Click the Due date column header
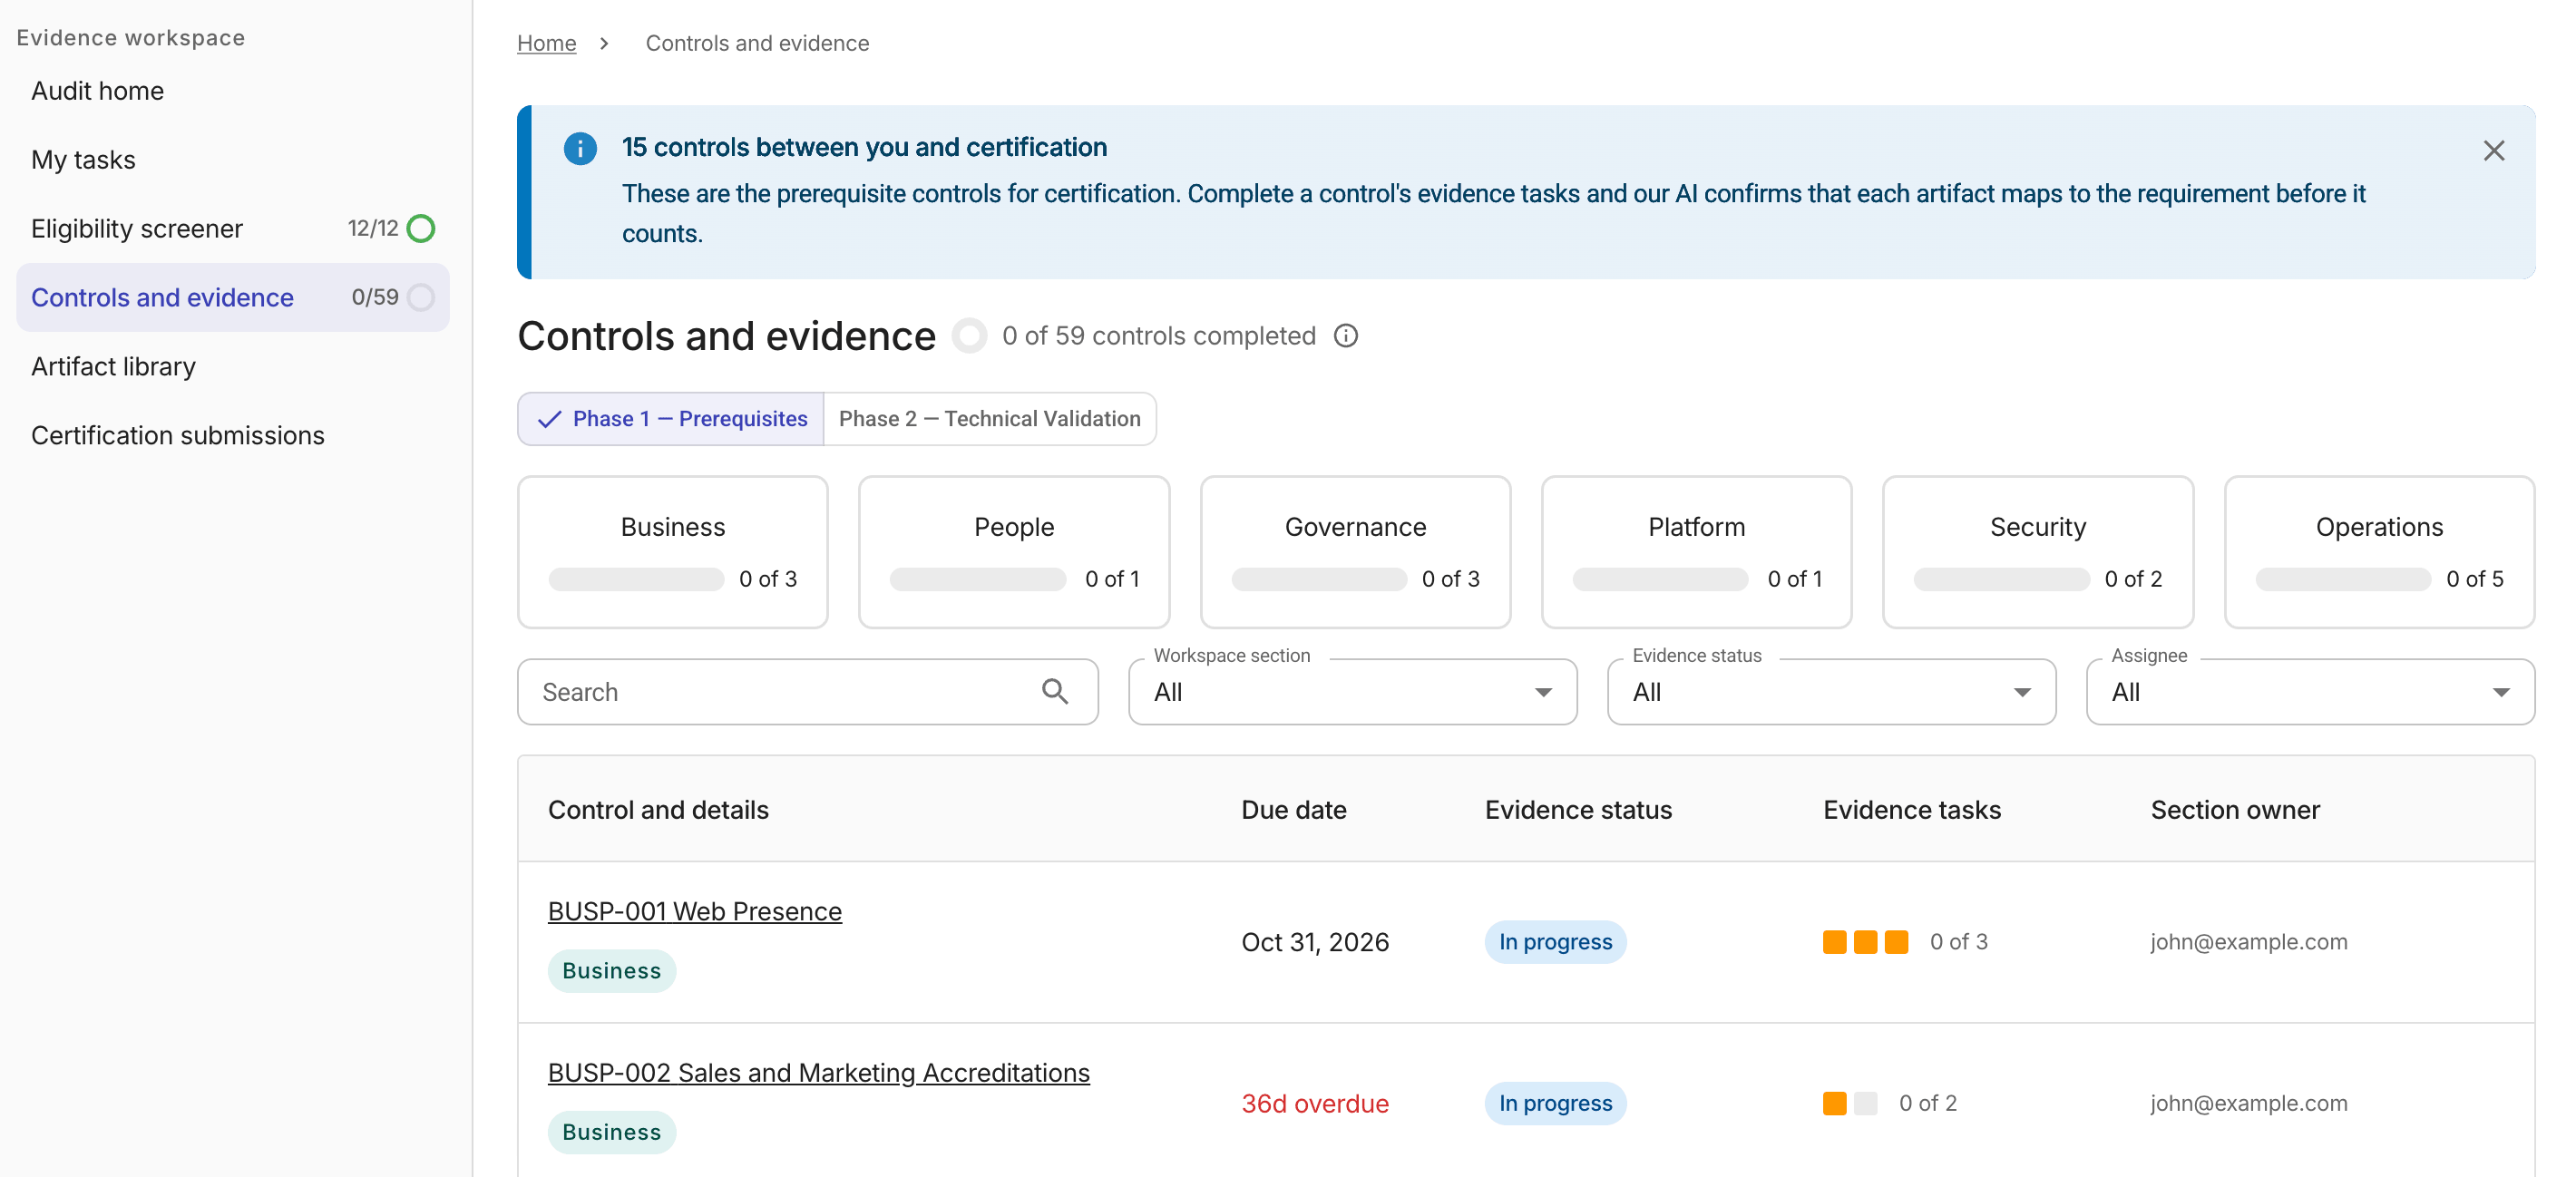 (1294, 809)
